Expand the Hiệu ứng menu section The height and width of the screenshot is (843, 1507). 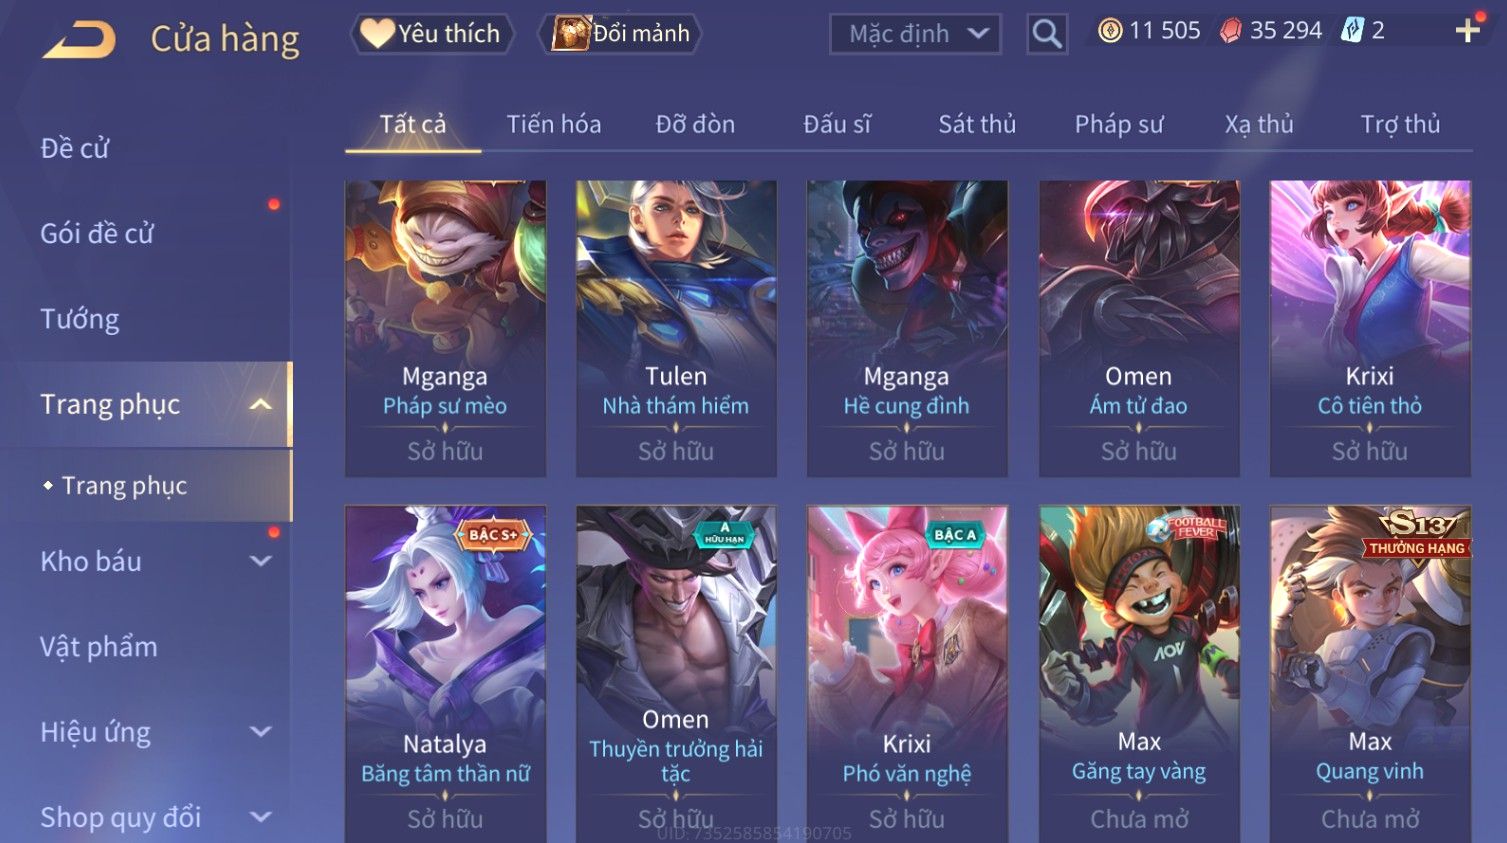click(156, 732)
